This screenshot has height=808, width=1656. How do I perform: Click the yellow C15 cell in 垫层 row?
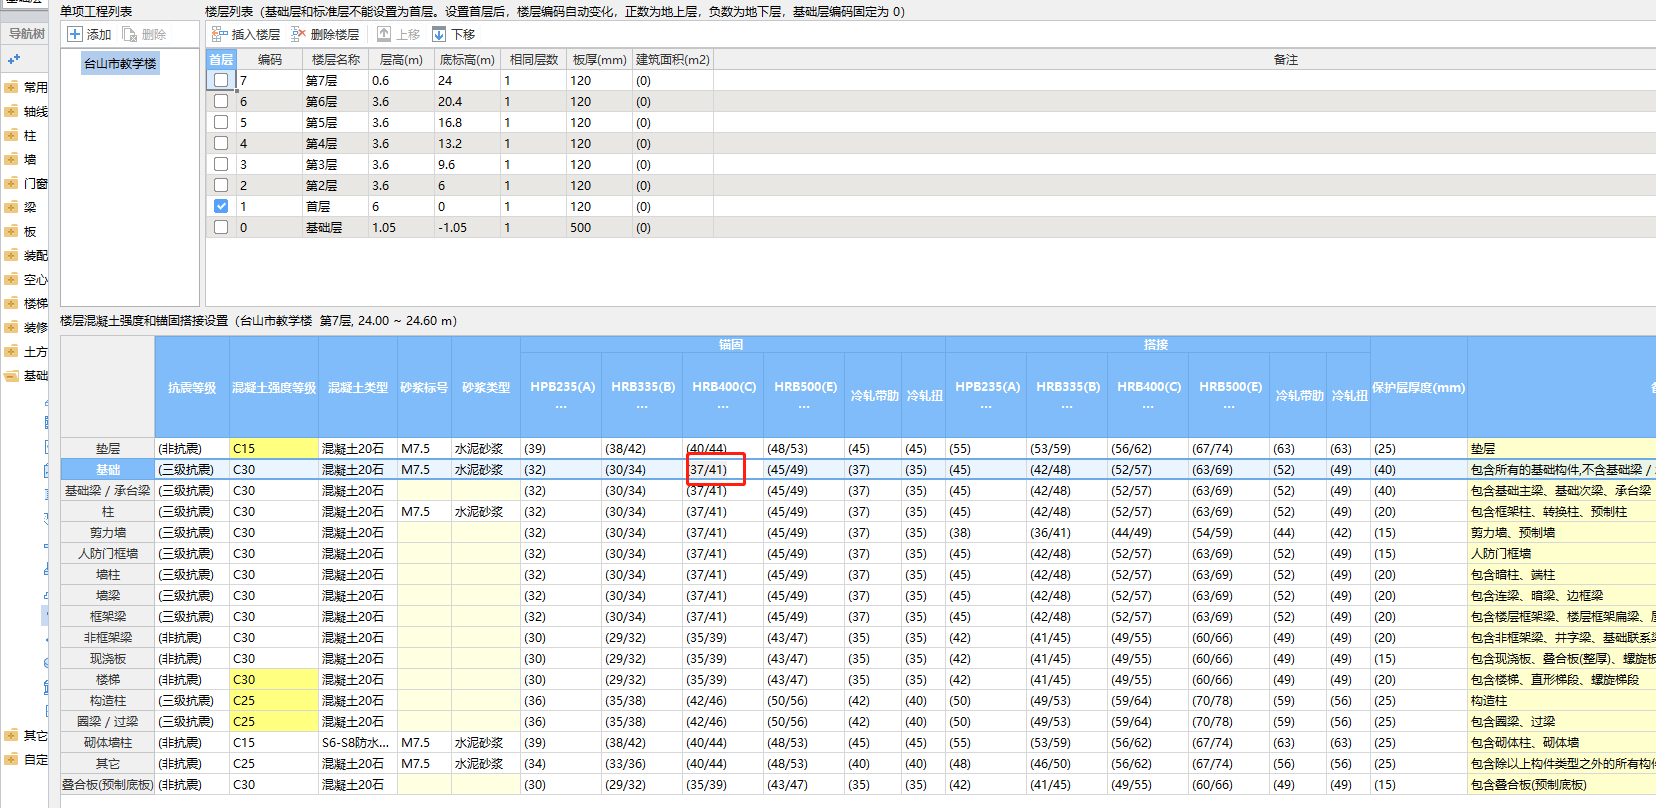pos(274,449)
